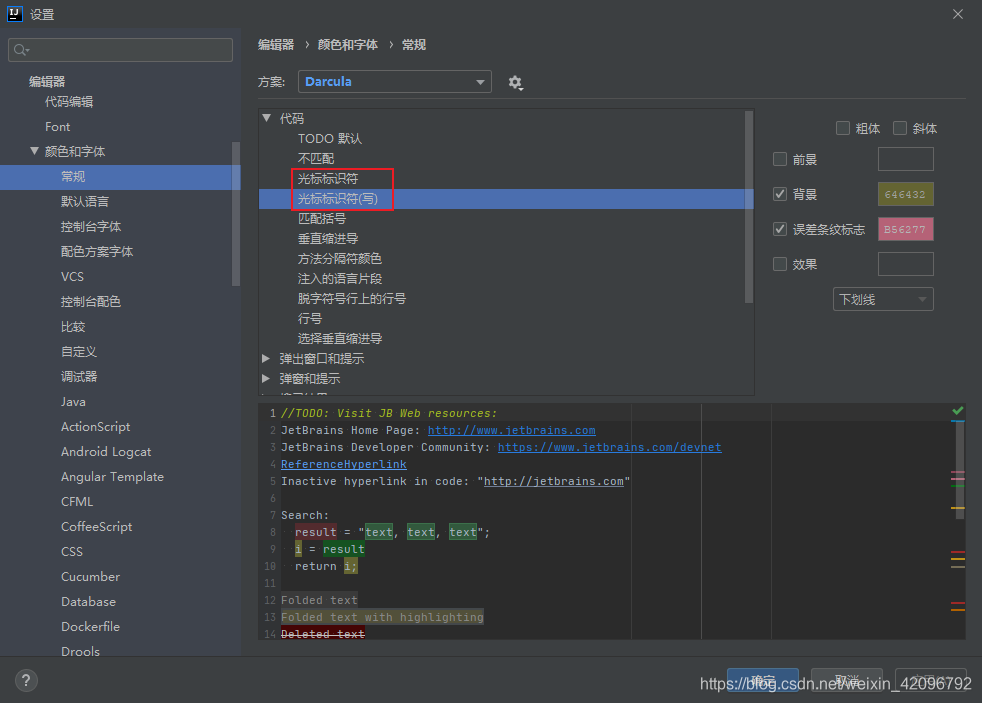Select 控制台字体 in the sidebar

point(91,227)
